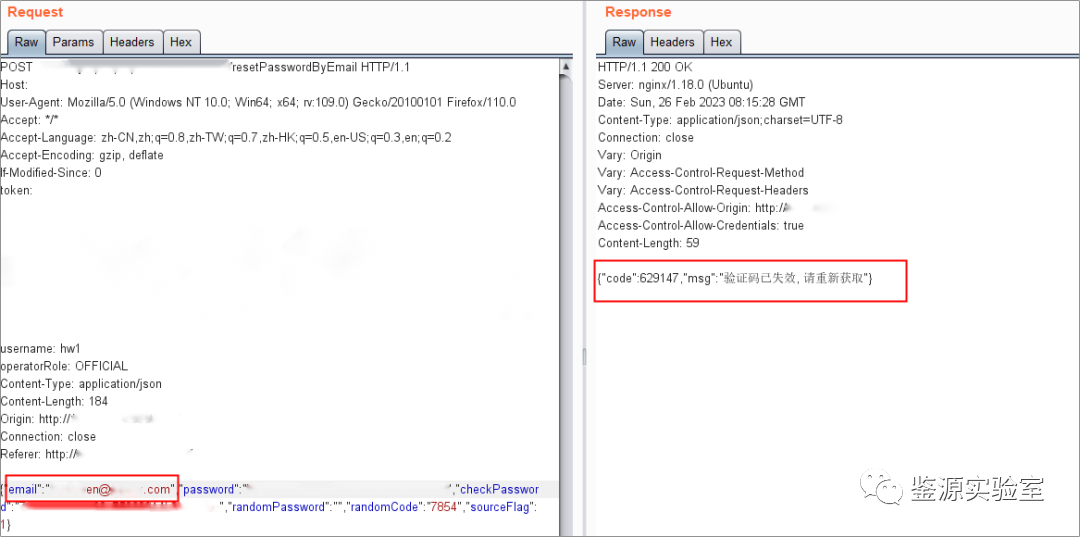
Task: Switch to the Response Raw tab
Action: pos(624,42)
